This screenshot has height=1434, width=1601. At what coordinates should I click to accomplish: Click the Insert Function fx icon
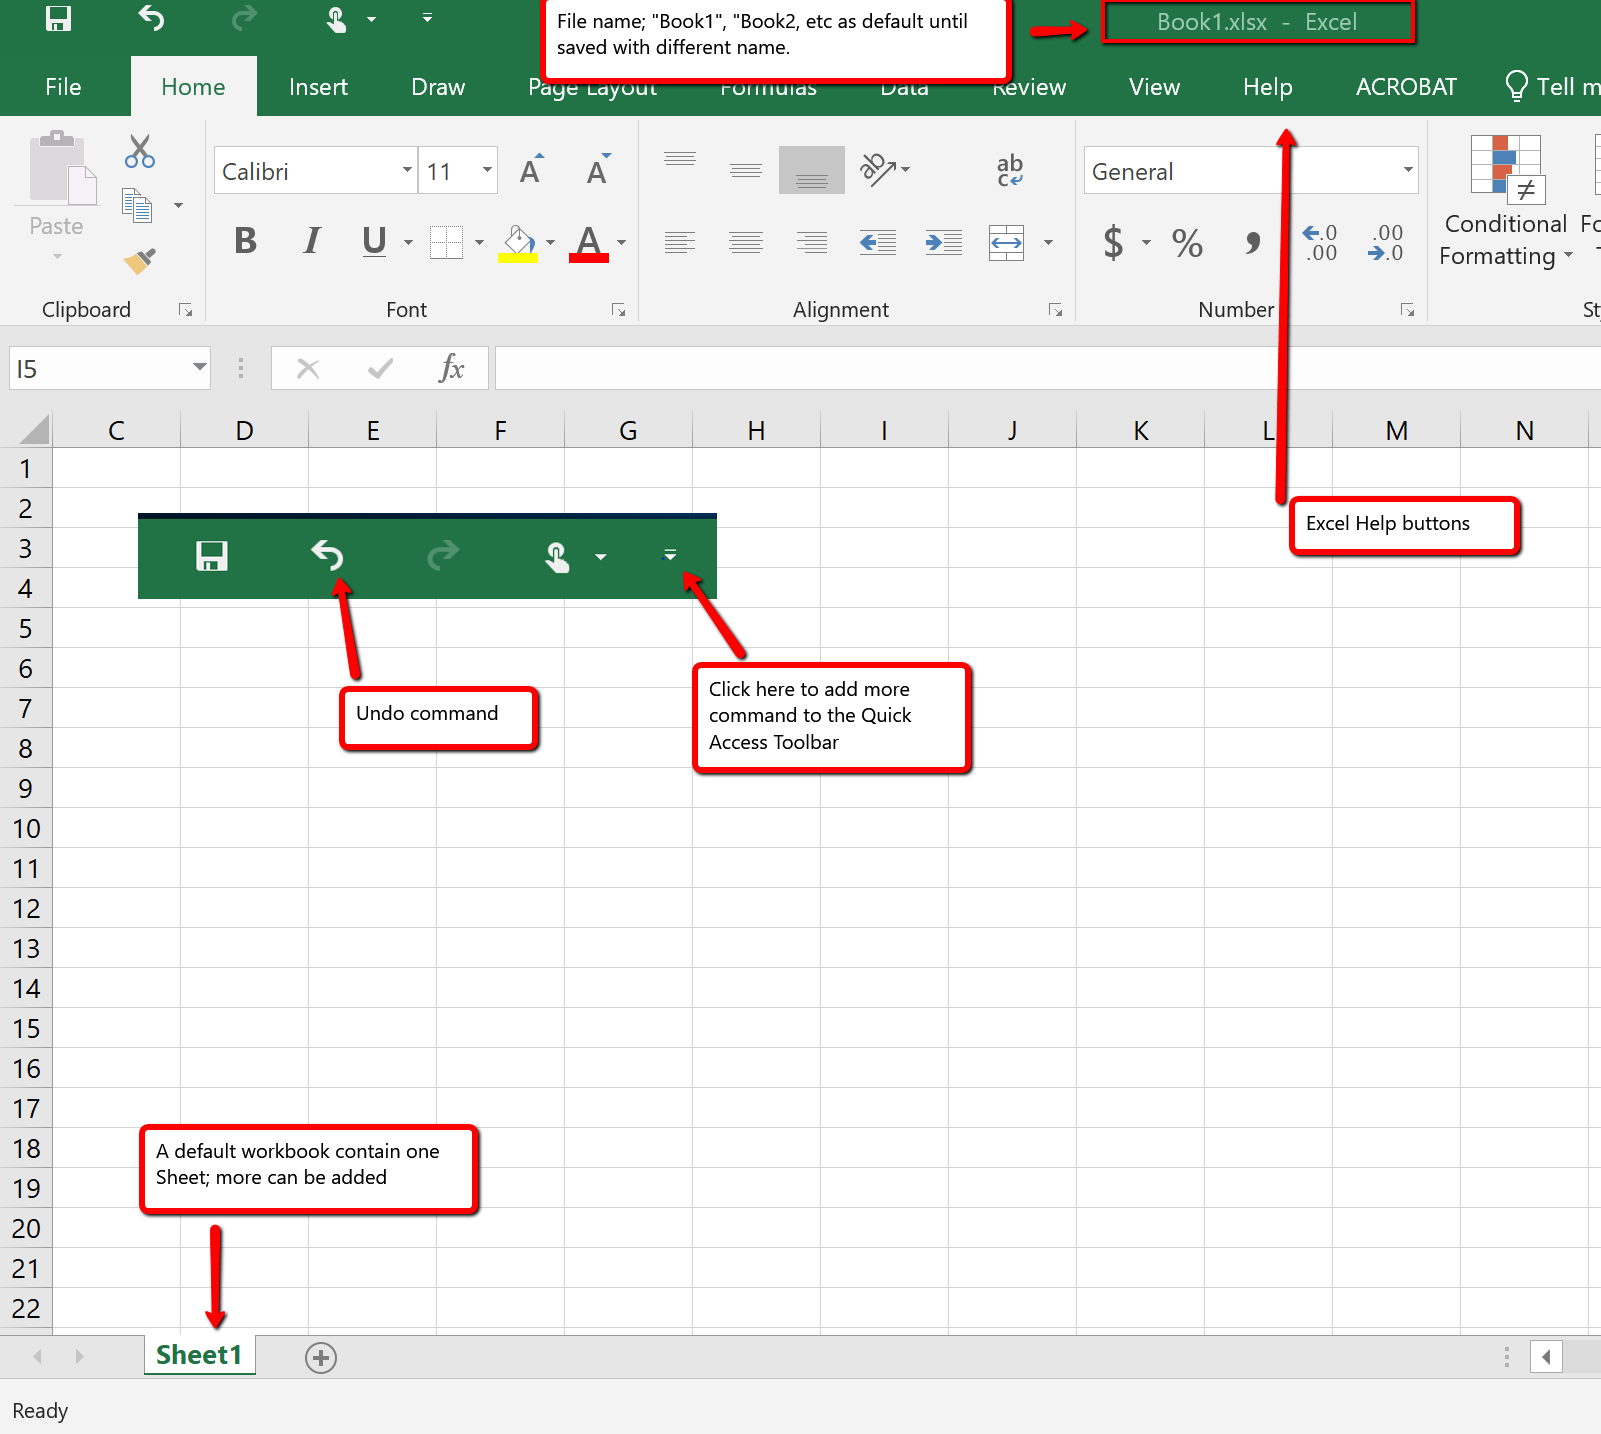click(451, 369)
